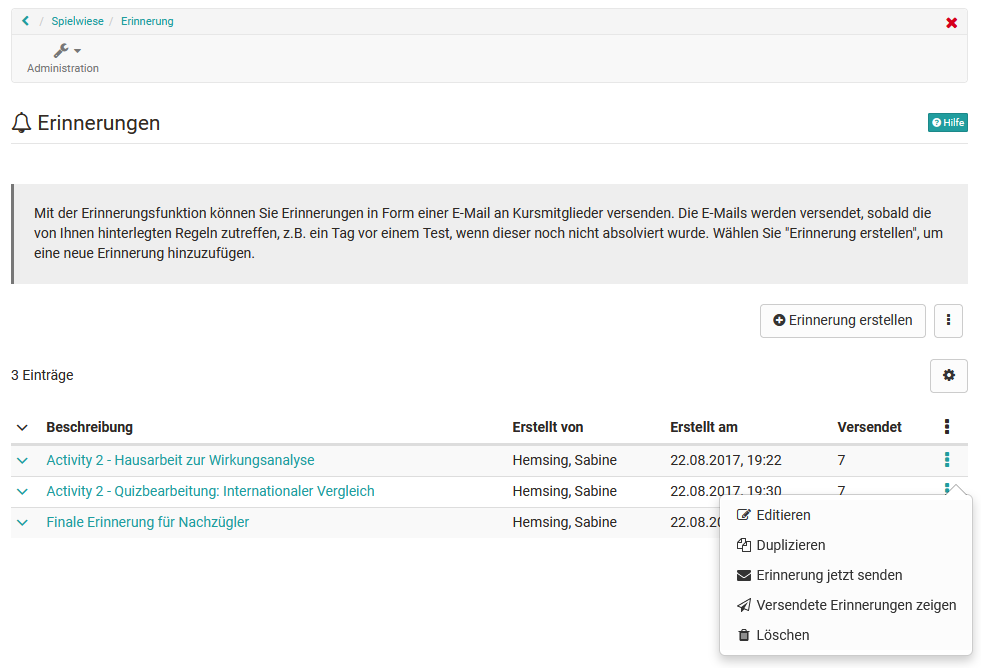Click Erinnerung erstellen button
This screenshot has height=668, width=981.
[x=842, y=321]
